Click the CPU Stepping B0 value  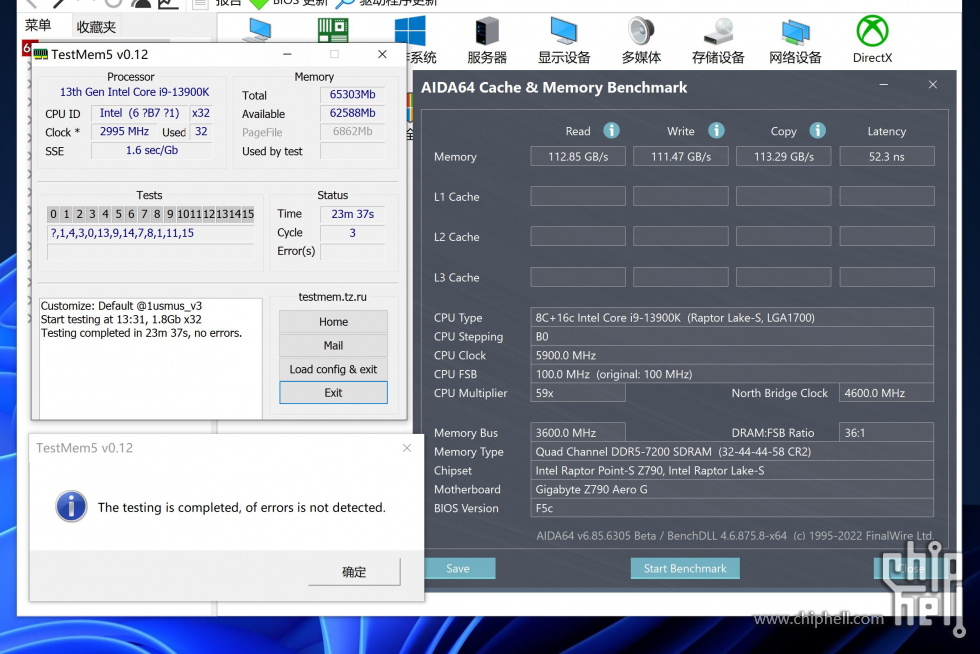(x=732, y=336)
